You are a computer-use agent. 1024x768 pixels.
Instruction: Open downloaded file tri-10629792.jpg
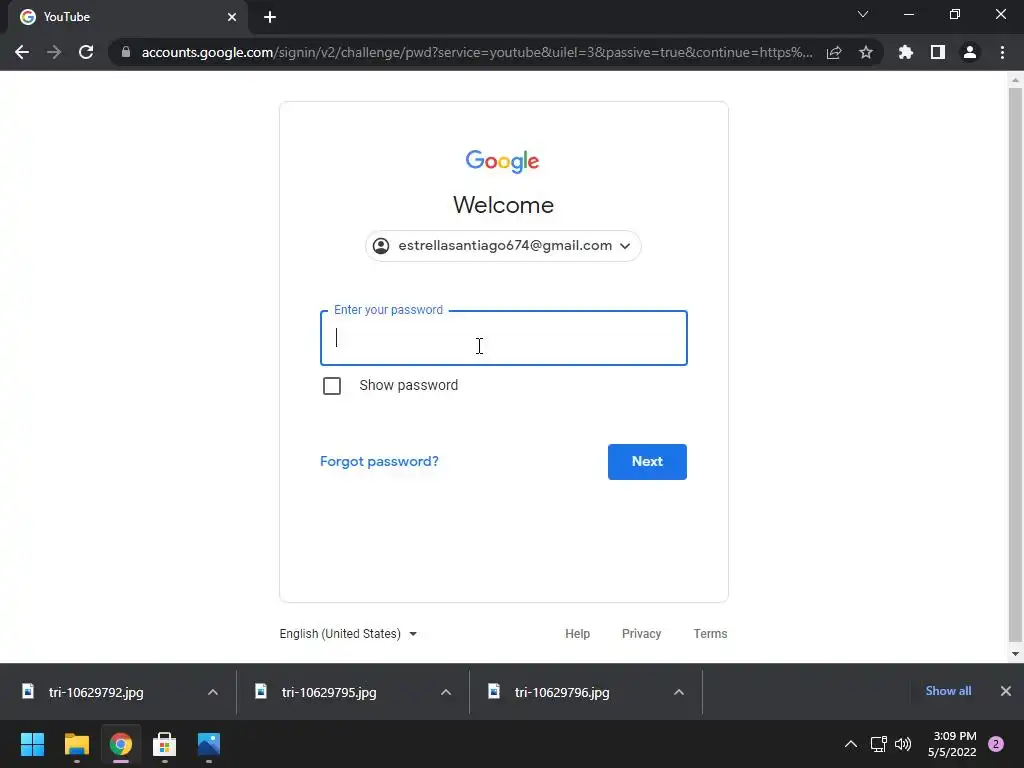click(96, 692)
